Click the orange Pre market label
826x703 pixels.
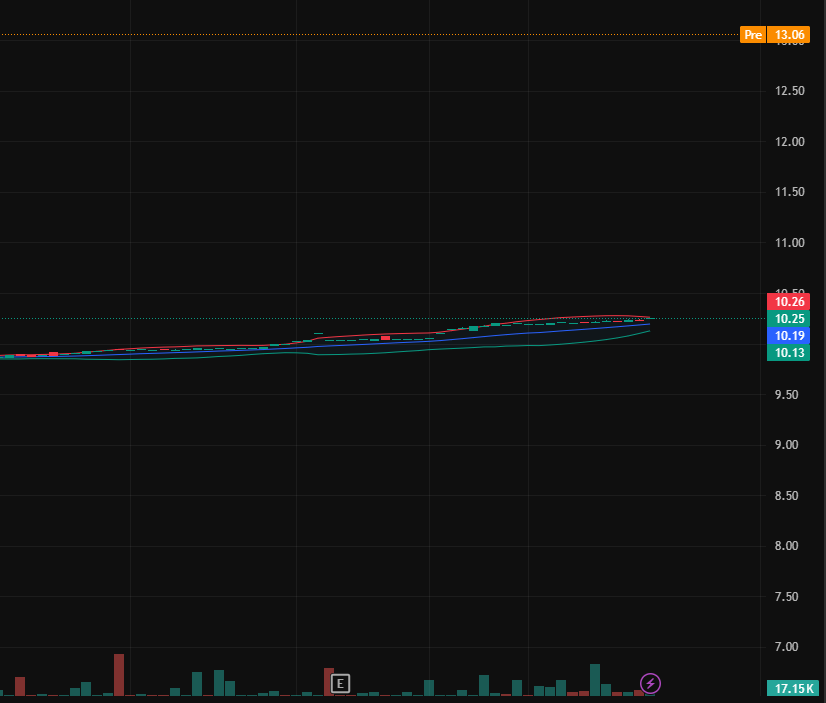point(752,34)
